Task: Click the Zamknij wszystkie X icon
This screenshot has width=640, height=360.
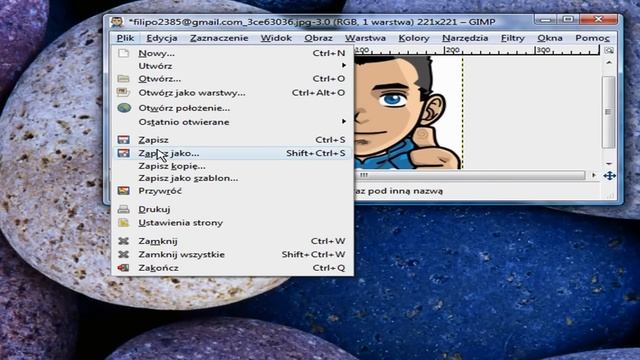Action: [x=123, y=254]
